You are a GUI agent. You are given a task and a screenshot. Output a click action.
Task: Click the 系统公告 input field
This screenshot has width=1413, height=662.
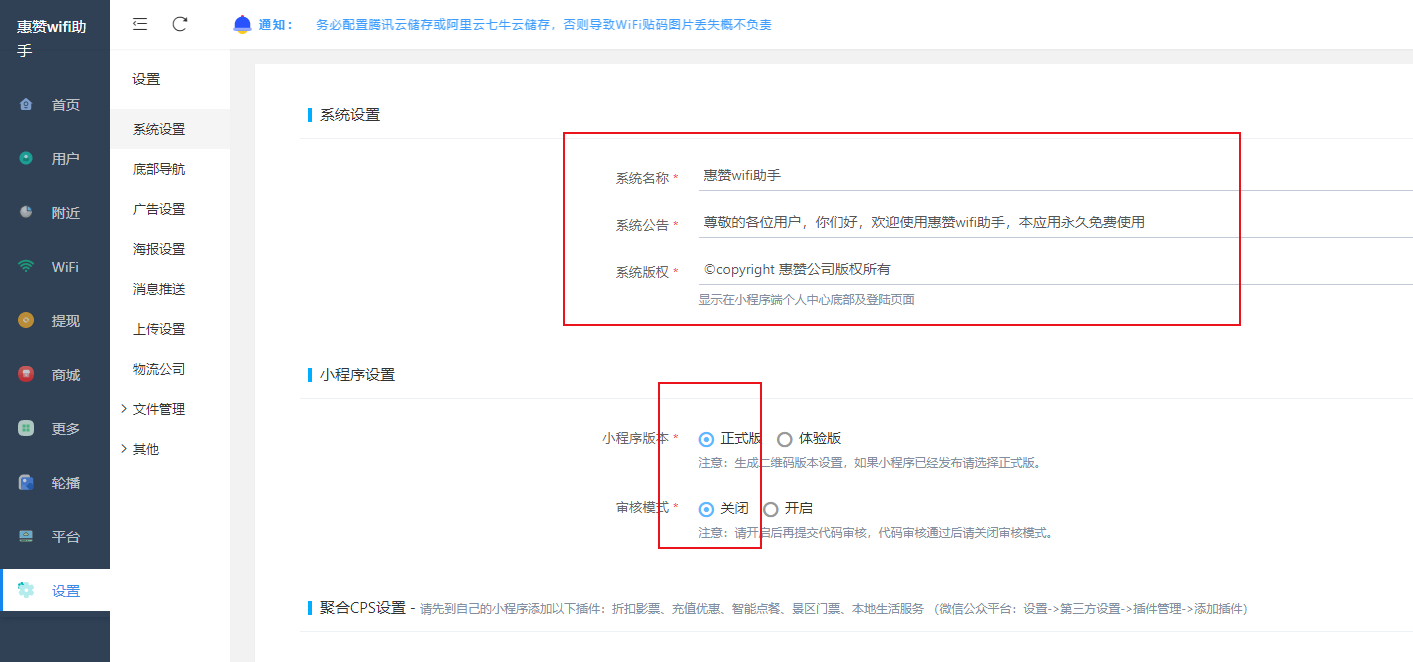[1055, 222]
